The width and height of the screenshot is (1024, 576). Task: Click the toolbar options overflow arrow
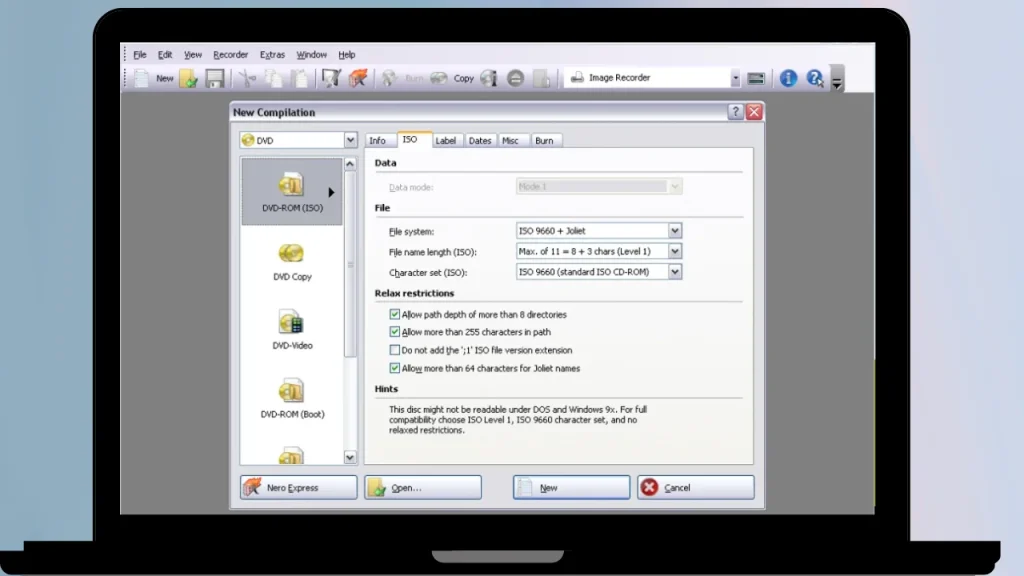(837, 78)
